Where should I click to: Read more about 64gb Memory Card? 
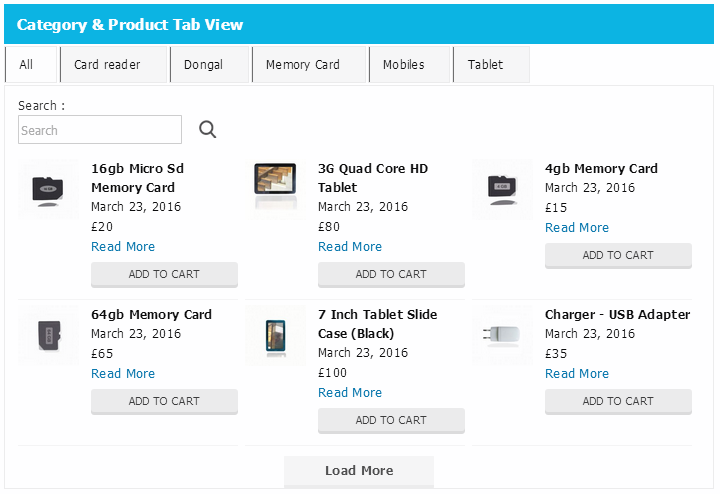(123, 374)
